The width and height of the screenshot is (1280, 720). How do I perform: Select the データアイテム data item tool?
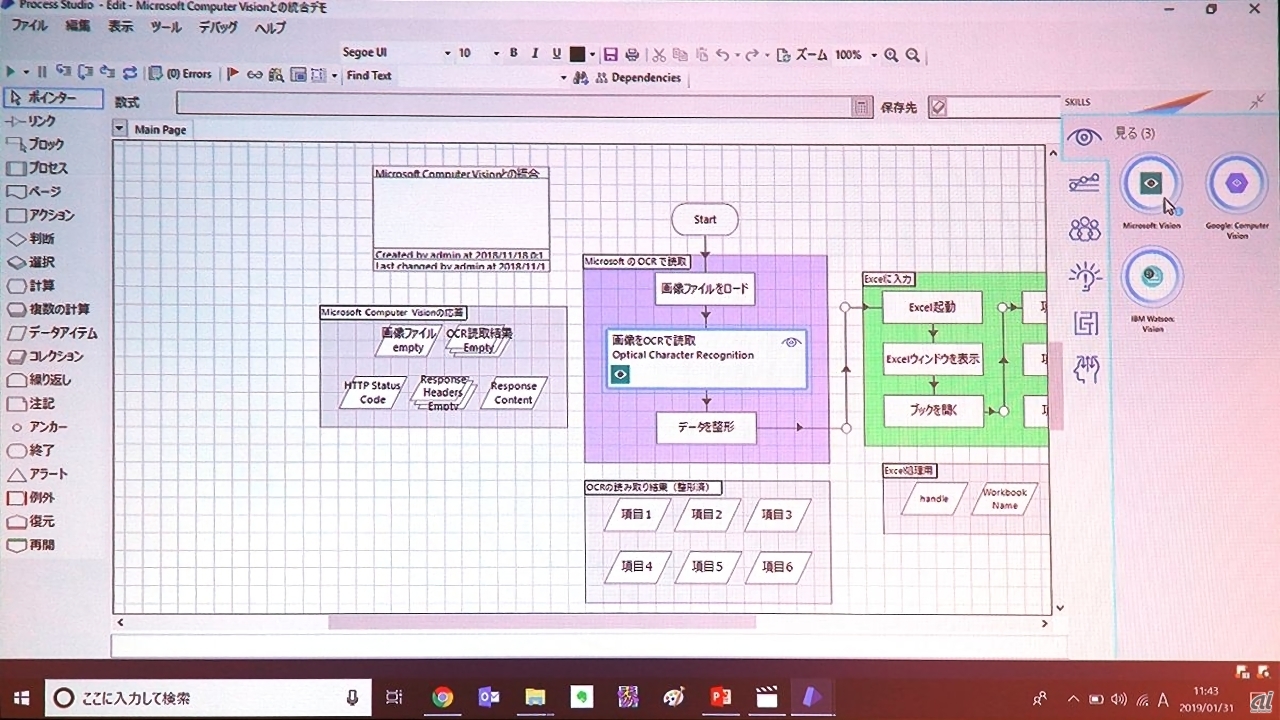(x=52, y=333)
